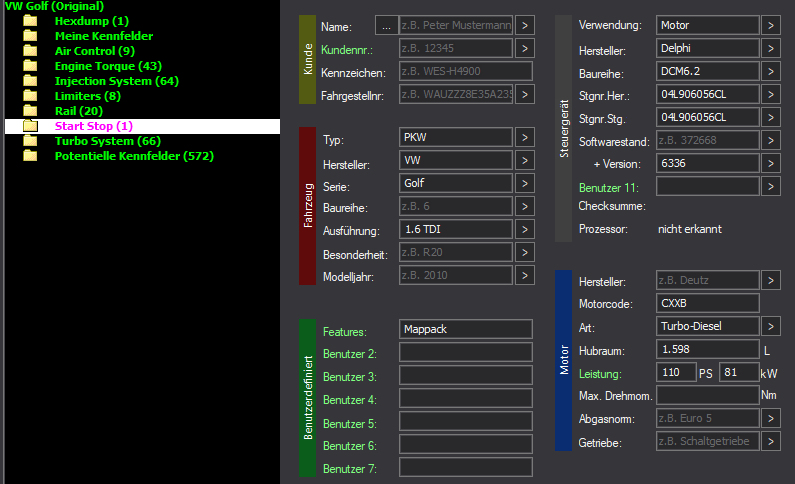Click the folder icon beside Turbo System
Screen dimensions: 795x484
[x=30, y=141]
